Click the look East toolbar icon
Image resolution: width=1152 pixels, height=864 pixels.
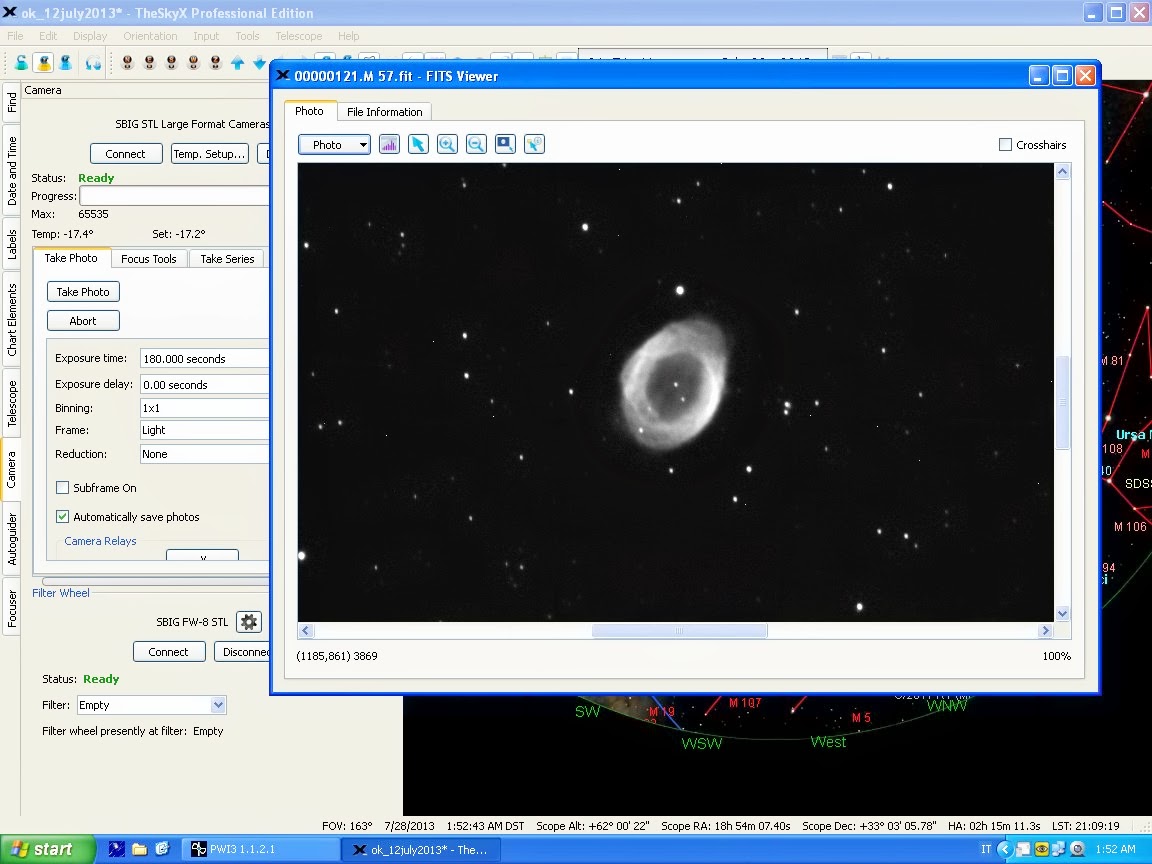(150, 63)
